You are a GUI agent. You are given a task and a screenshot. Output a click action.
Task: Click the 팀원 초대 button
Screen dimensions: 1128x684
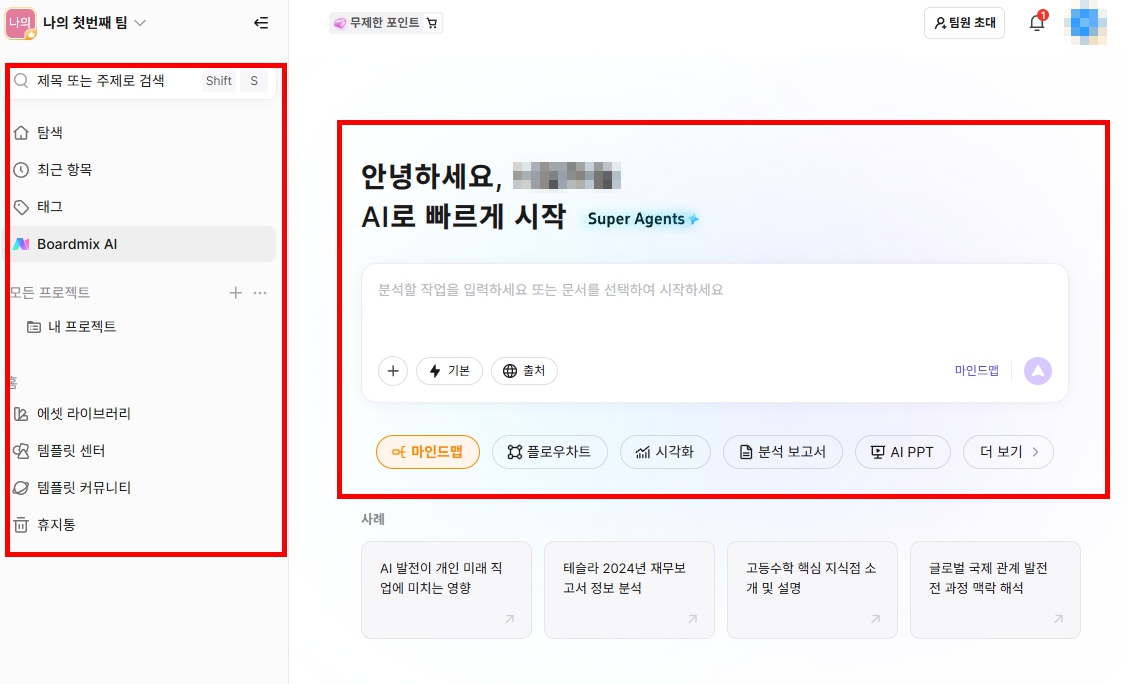(x=963, y=23)
